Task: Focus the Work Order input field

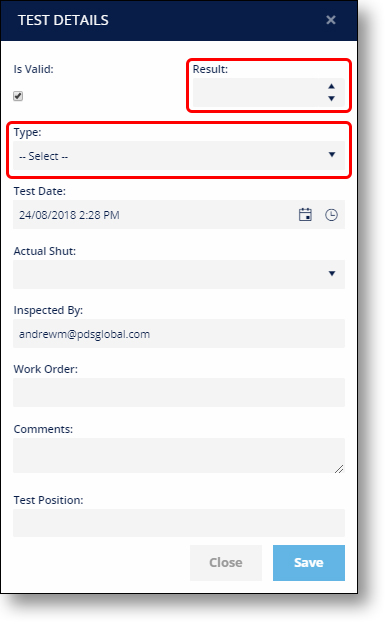Action: [179, 392]
